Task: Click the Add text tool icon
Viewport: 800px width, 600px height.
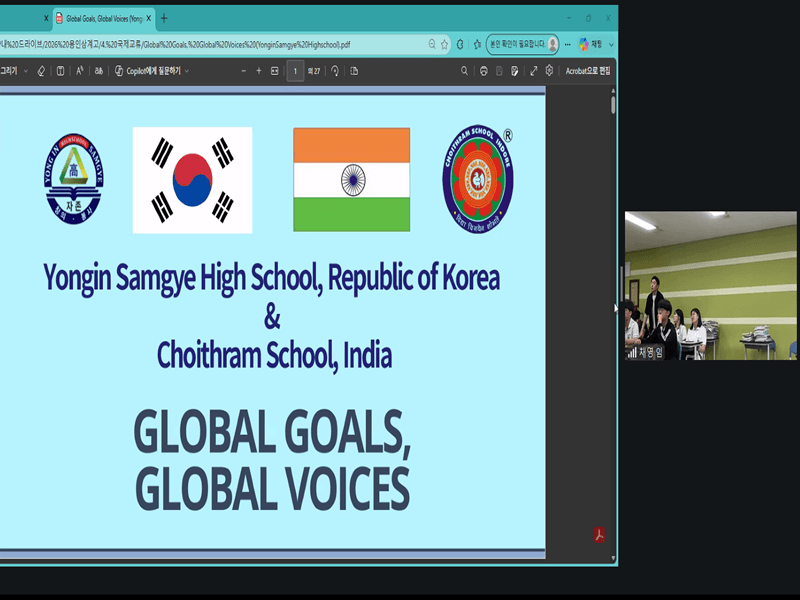Action: pyautogui.click(x=60, y=71)
